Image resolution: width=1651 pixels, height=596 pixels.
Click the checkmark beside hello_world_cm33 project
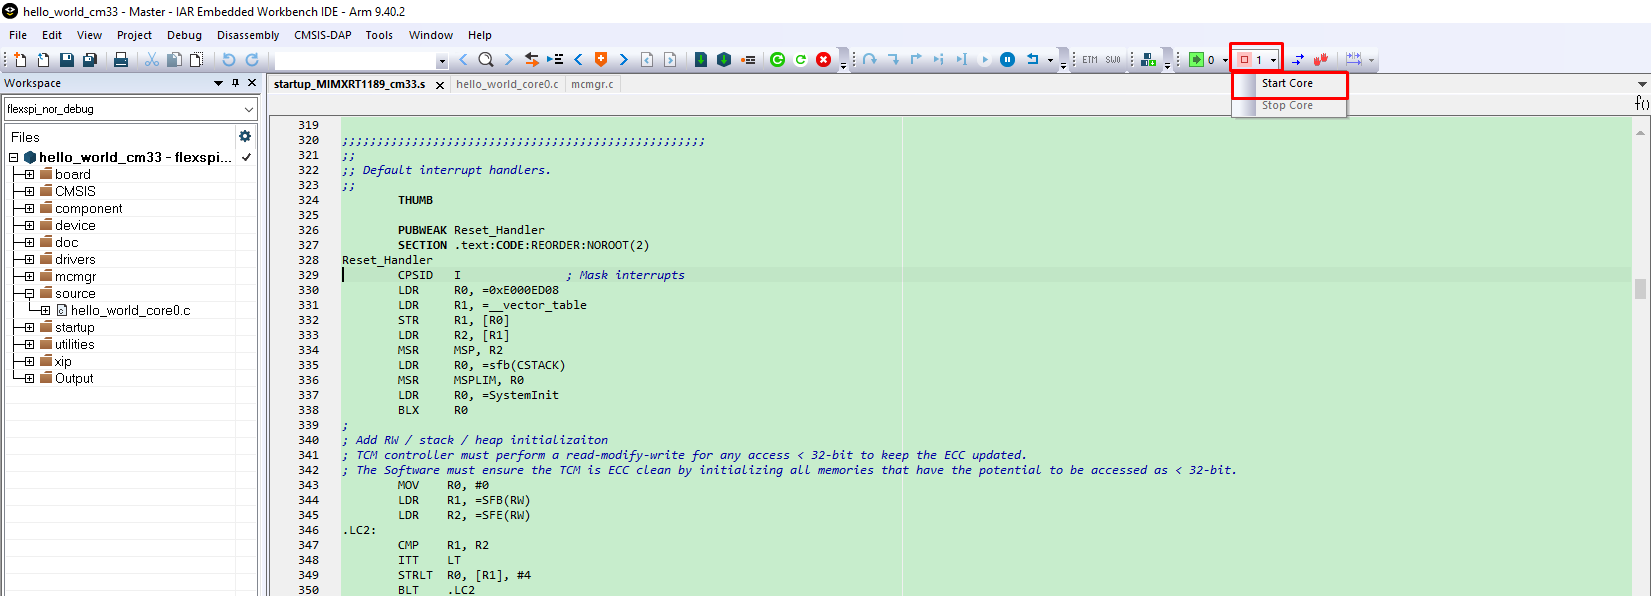pos(246,157)
